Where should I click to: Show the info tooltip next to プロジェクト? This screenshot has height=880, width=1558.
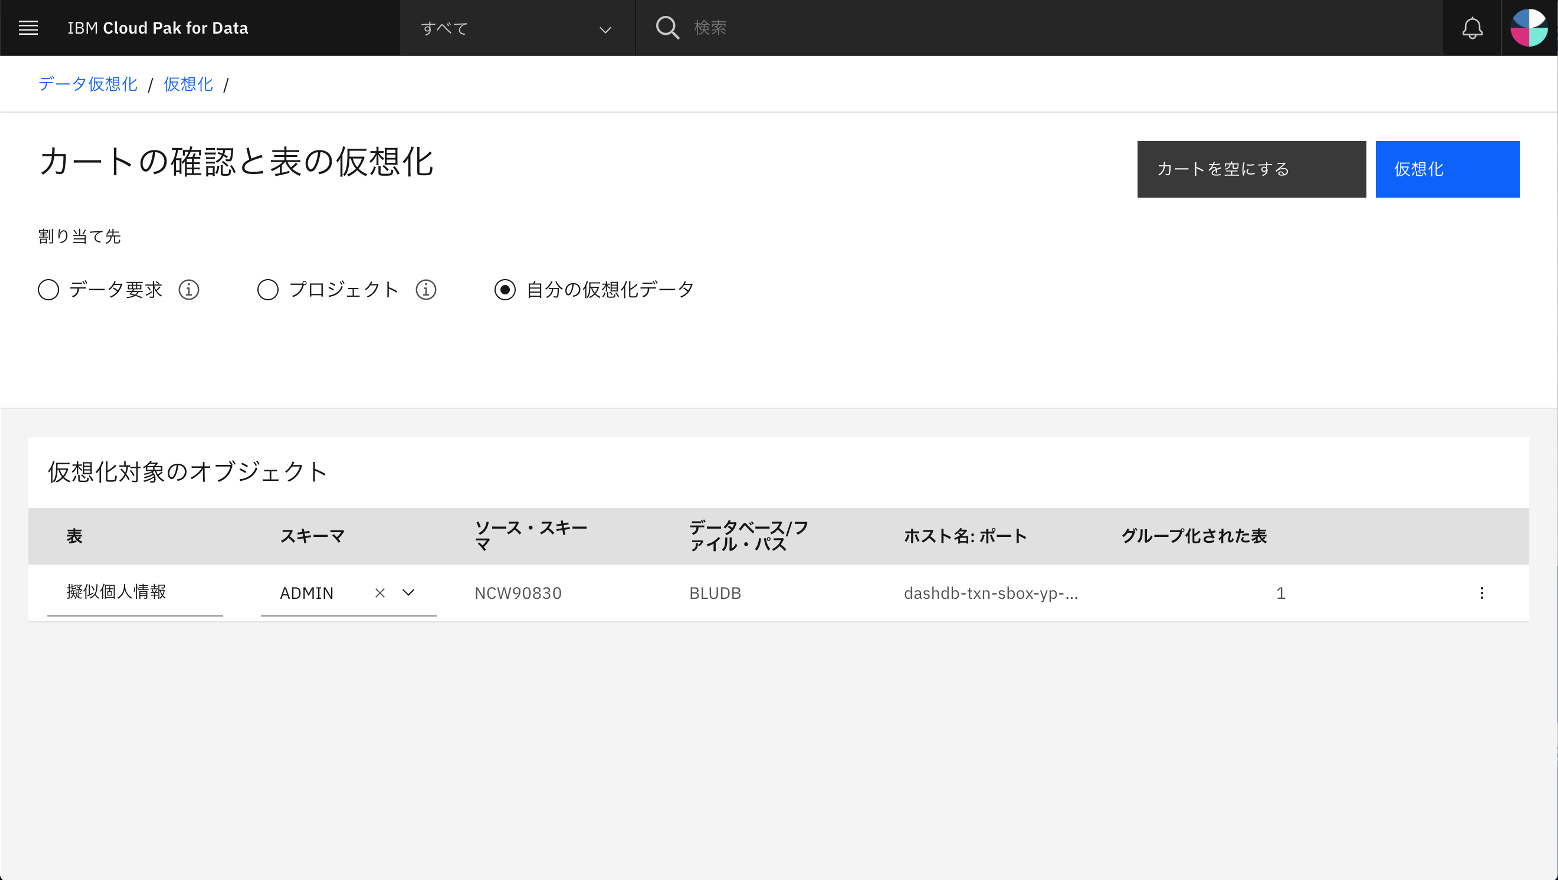426,289
